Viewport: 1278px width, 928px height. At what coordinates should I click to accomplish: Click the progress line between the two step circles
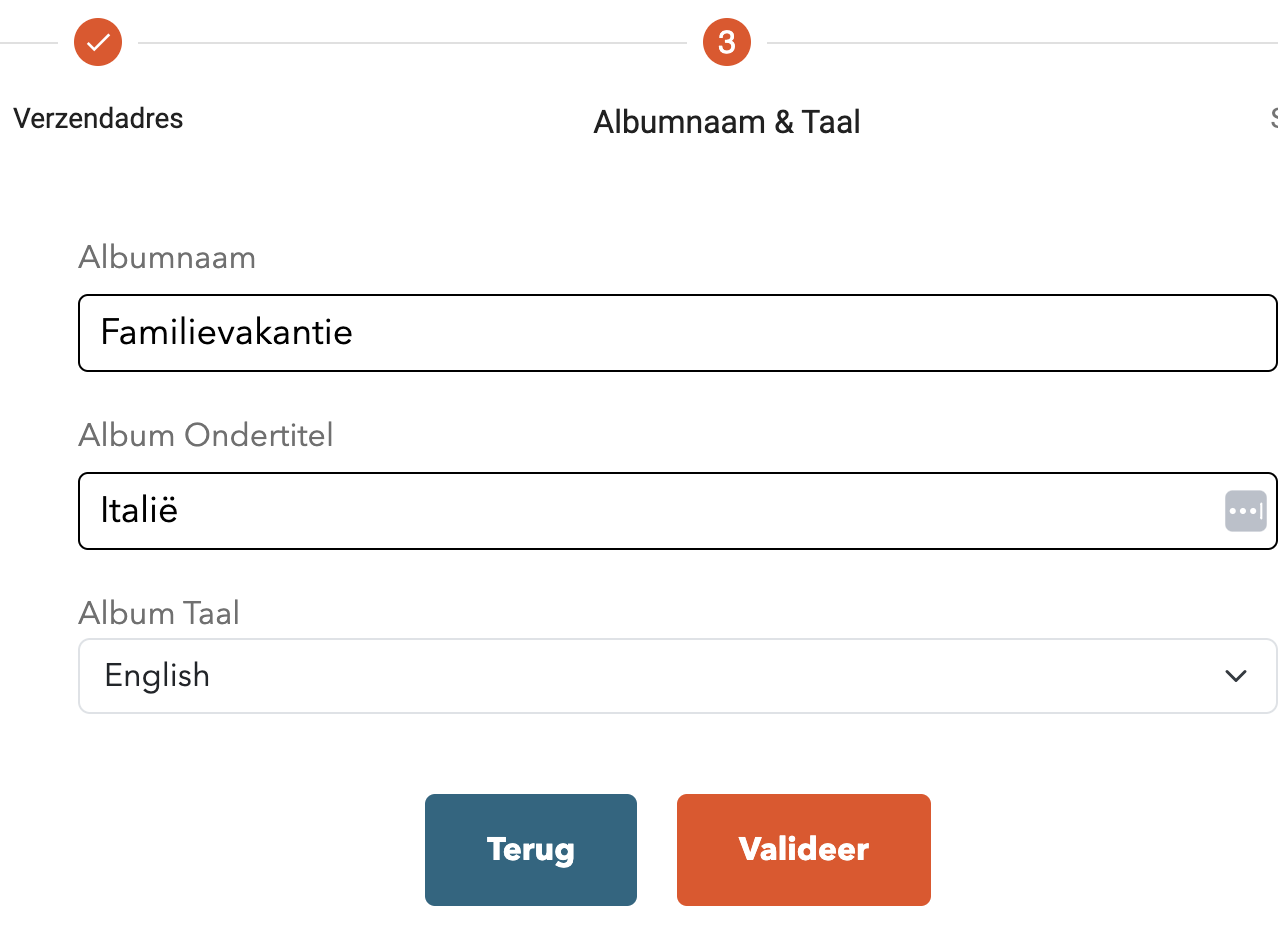[x=412, y=43]
